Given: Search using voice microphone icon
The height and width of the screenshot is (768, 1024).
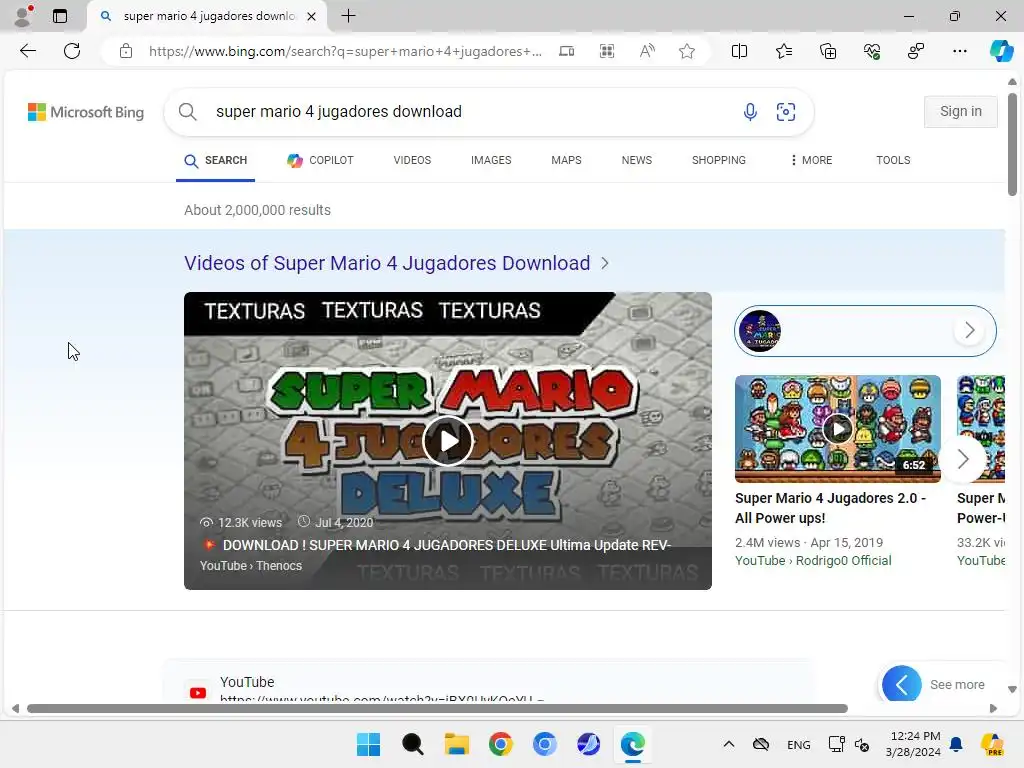Looking at the screenshot, I should pyautogui.click(x=750, y=112).
